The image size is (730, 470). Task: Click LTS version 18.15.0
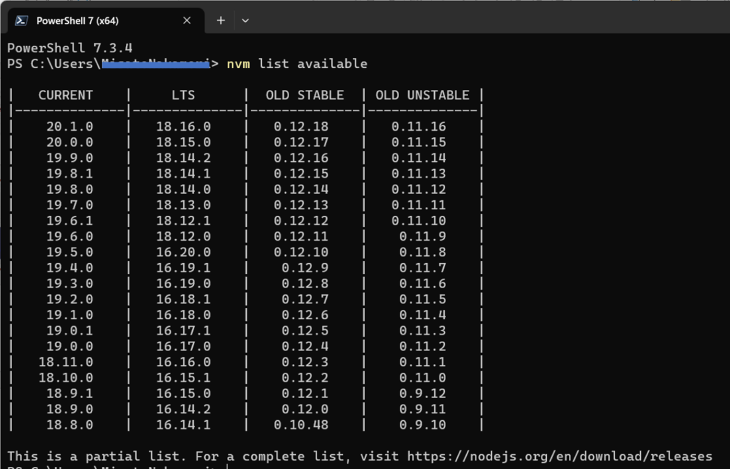click(x=183, y=142)
